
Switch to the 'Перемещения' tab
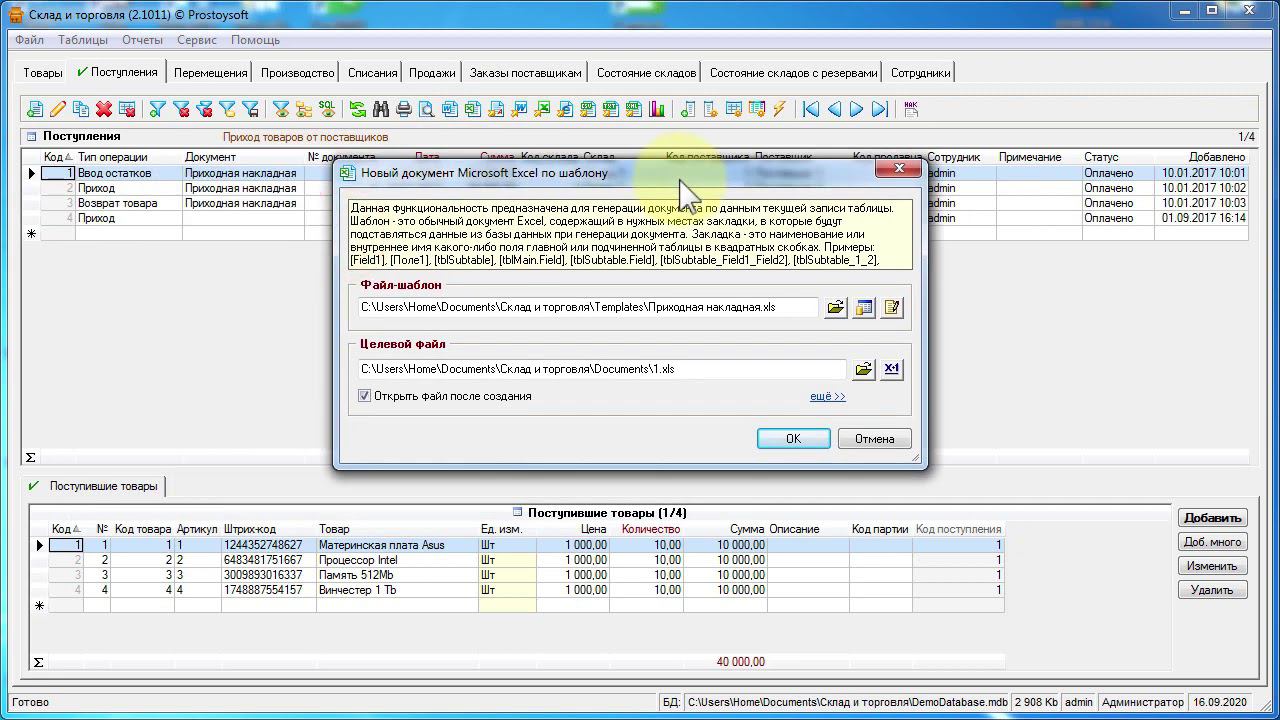[210, 73]
